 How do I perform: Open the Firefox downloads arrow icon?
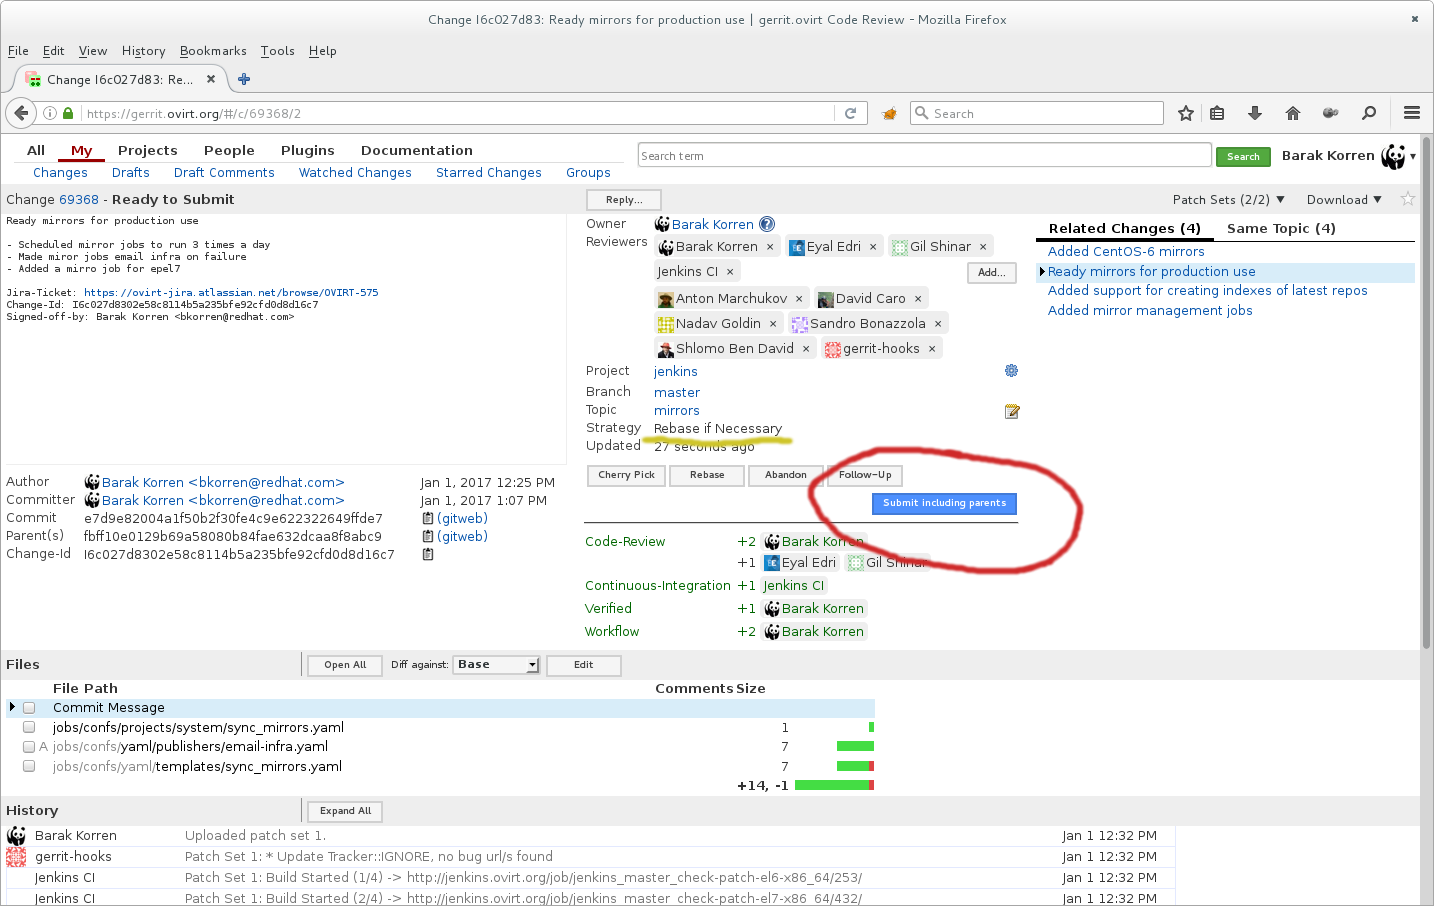click(1254, 113)
